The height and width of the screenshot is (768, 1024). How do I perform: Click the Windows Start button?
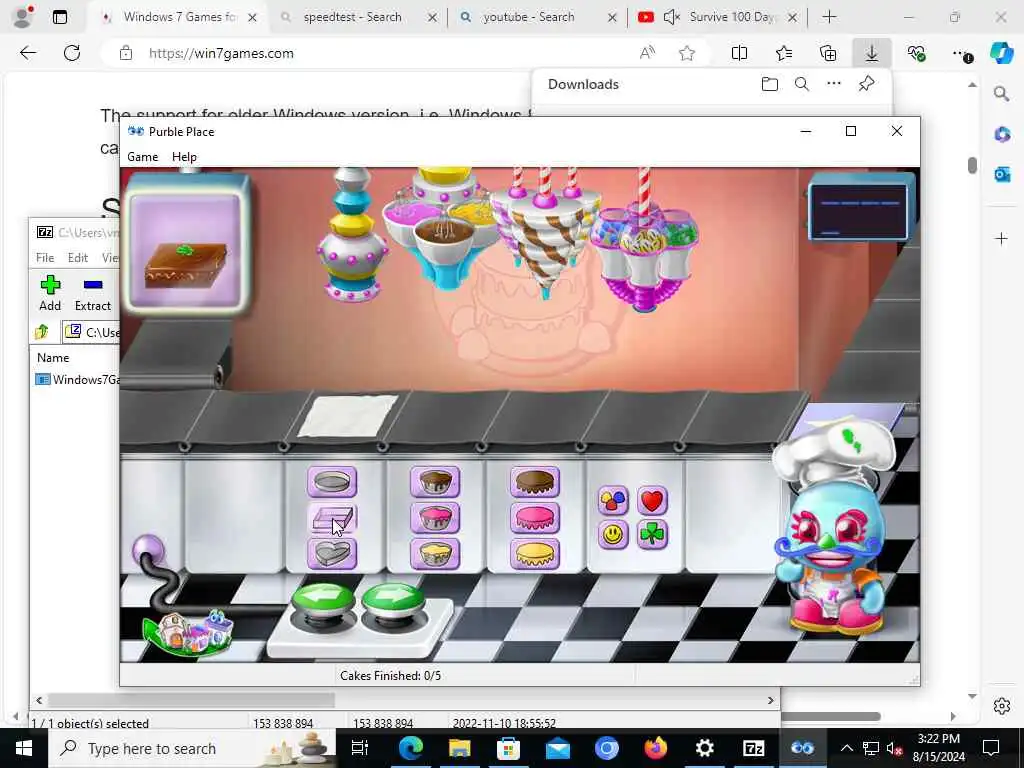point(24,748)
